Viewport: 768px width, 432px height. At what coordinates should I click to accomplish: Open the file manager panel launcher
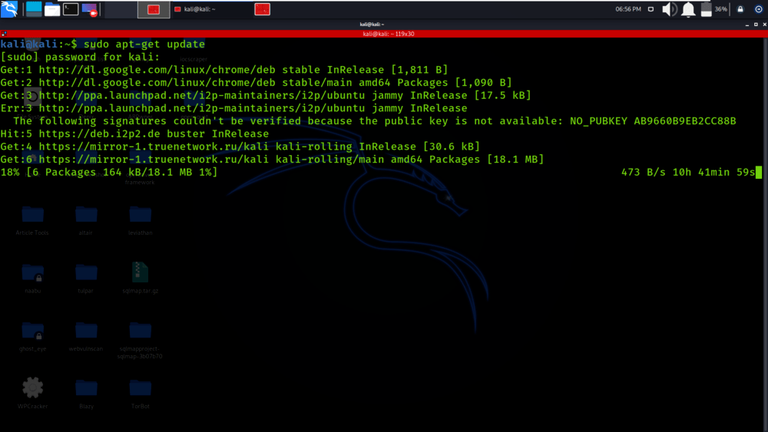click(52, 9)
